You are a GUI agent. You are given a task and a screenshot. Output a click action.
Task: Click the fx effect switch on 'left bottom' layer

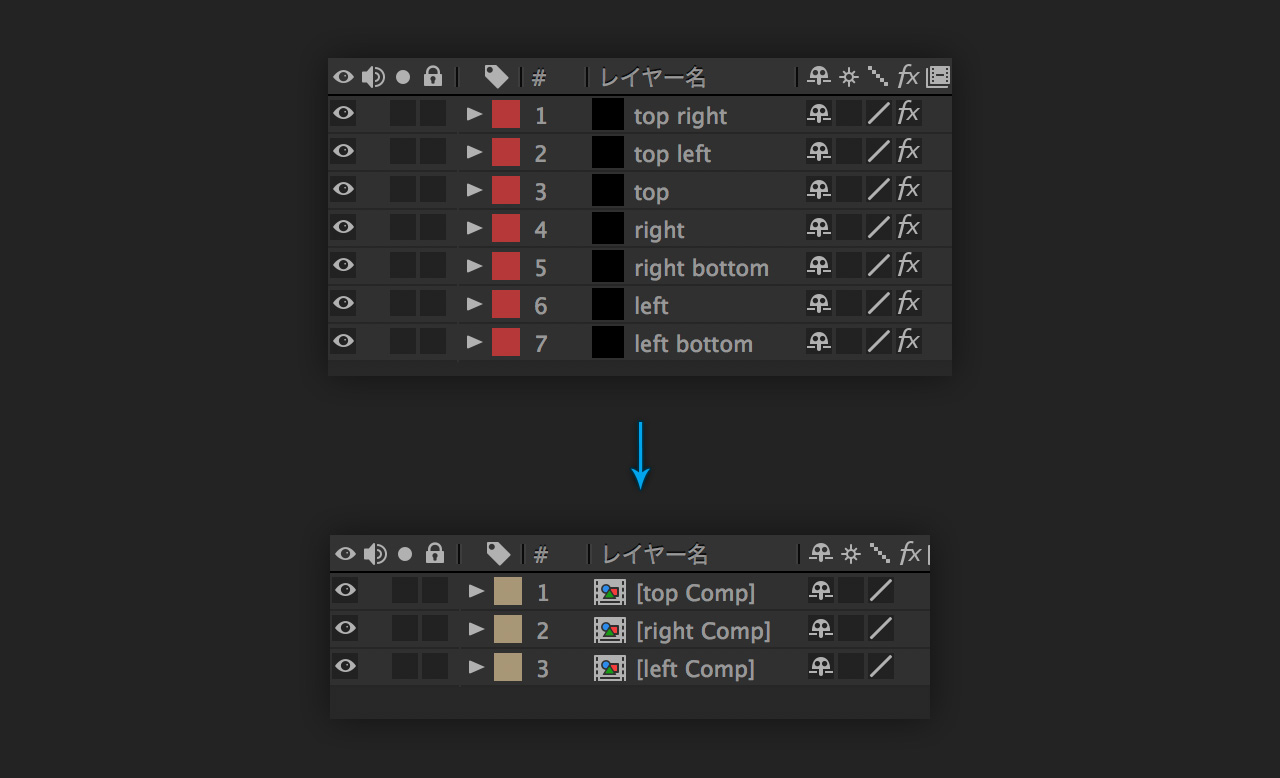pyautogui.click(x=908, y=342)
